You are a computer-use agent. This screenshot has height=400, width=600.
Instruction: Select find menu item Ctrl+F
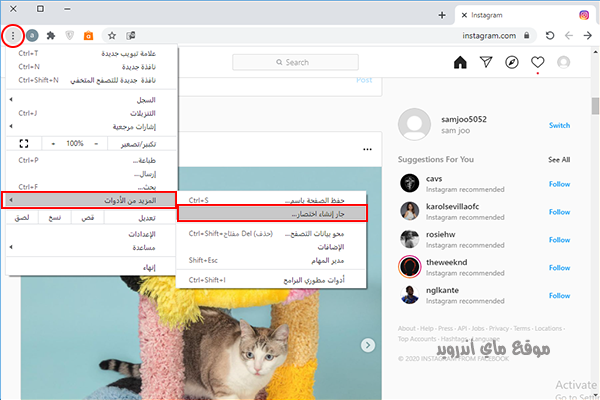[91, 187]
